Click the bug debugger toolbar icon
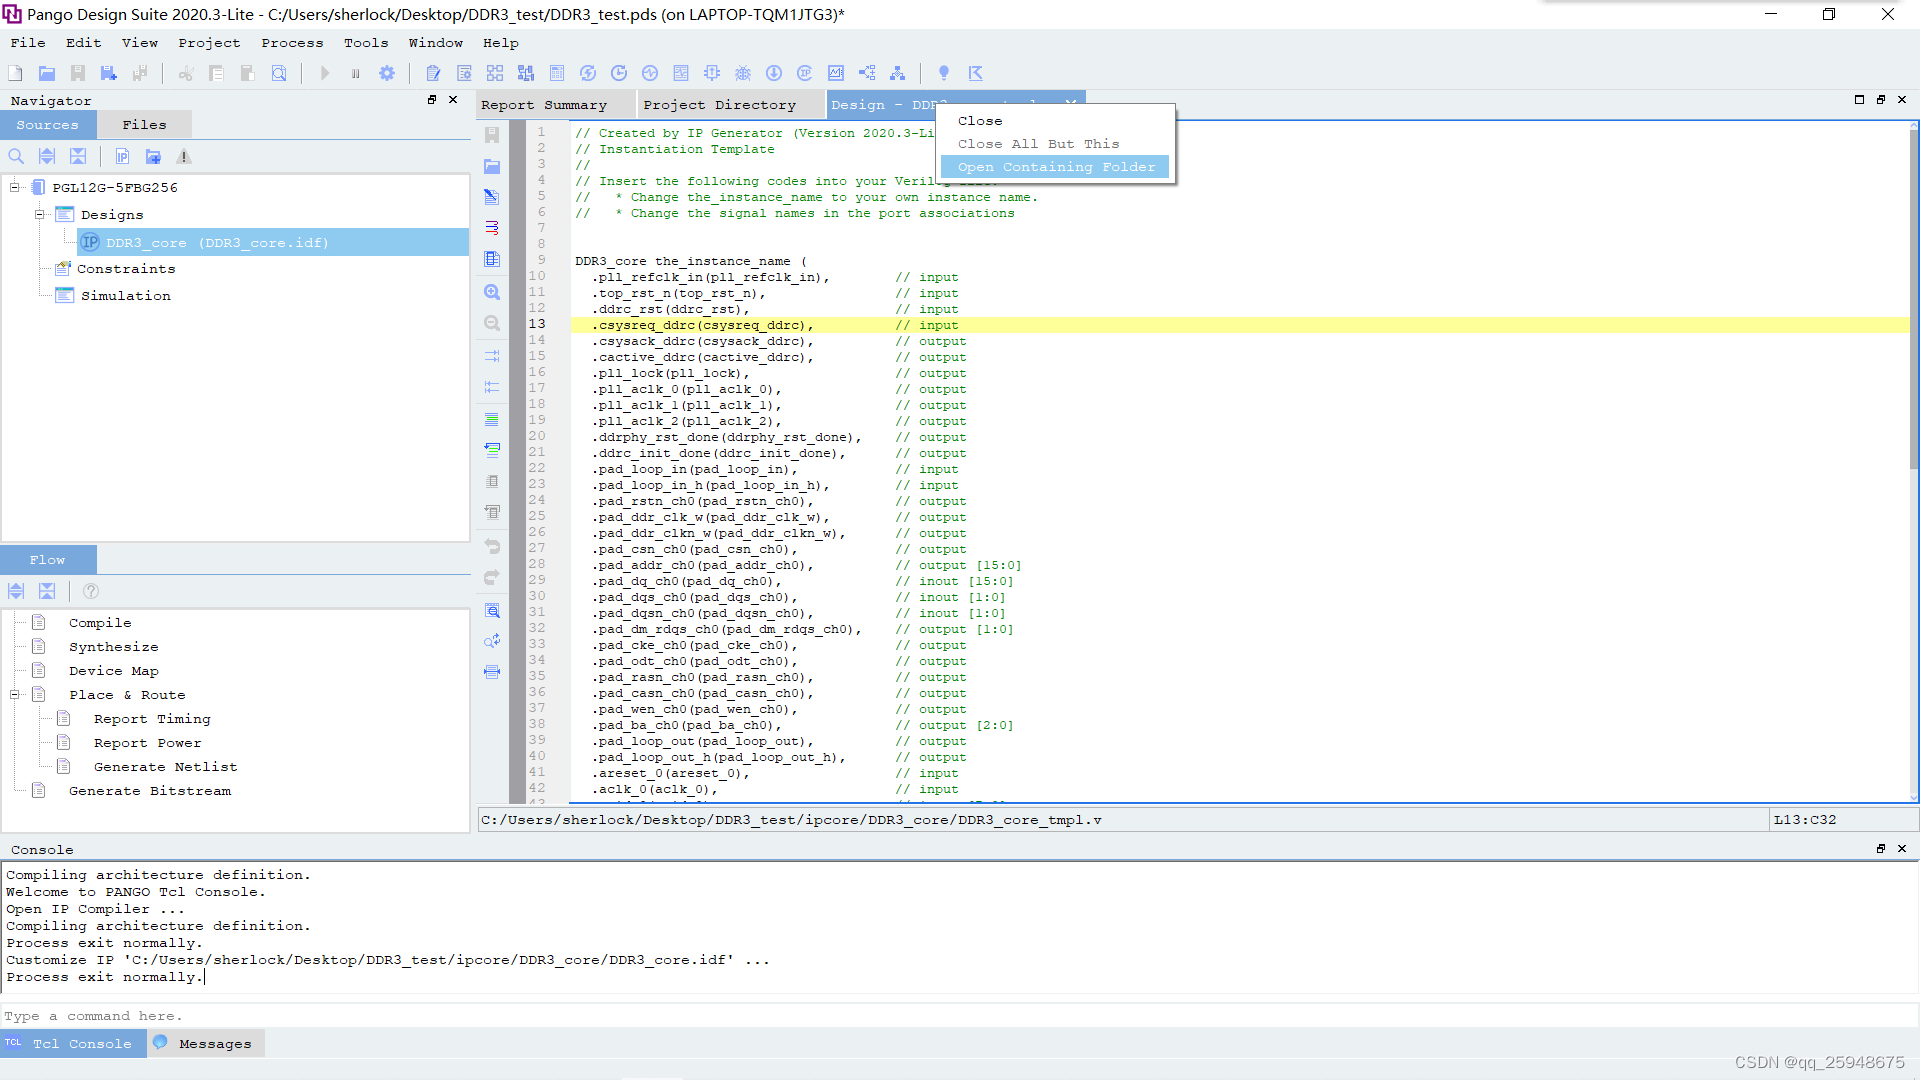Image resolution: width=1920 pixels, height=1080 pixels. [743, 73]
